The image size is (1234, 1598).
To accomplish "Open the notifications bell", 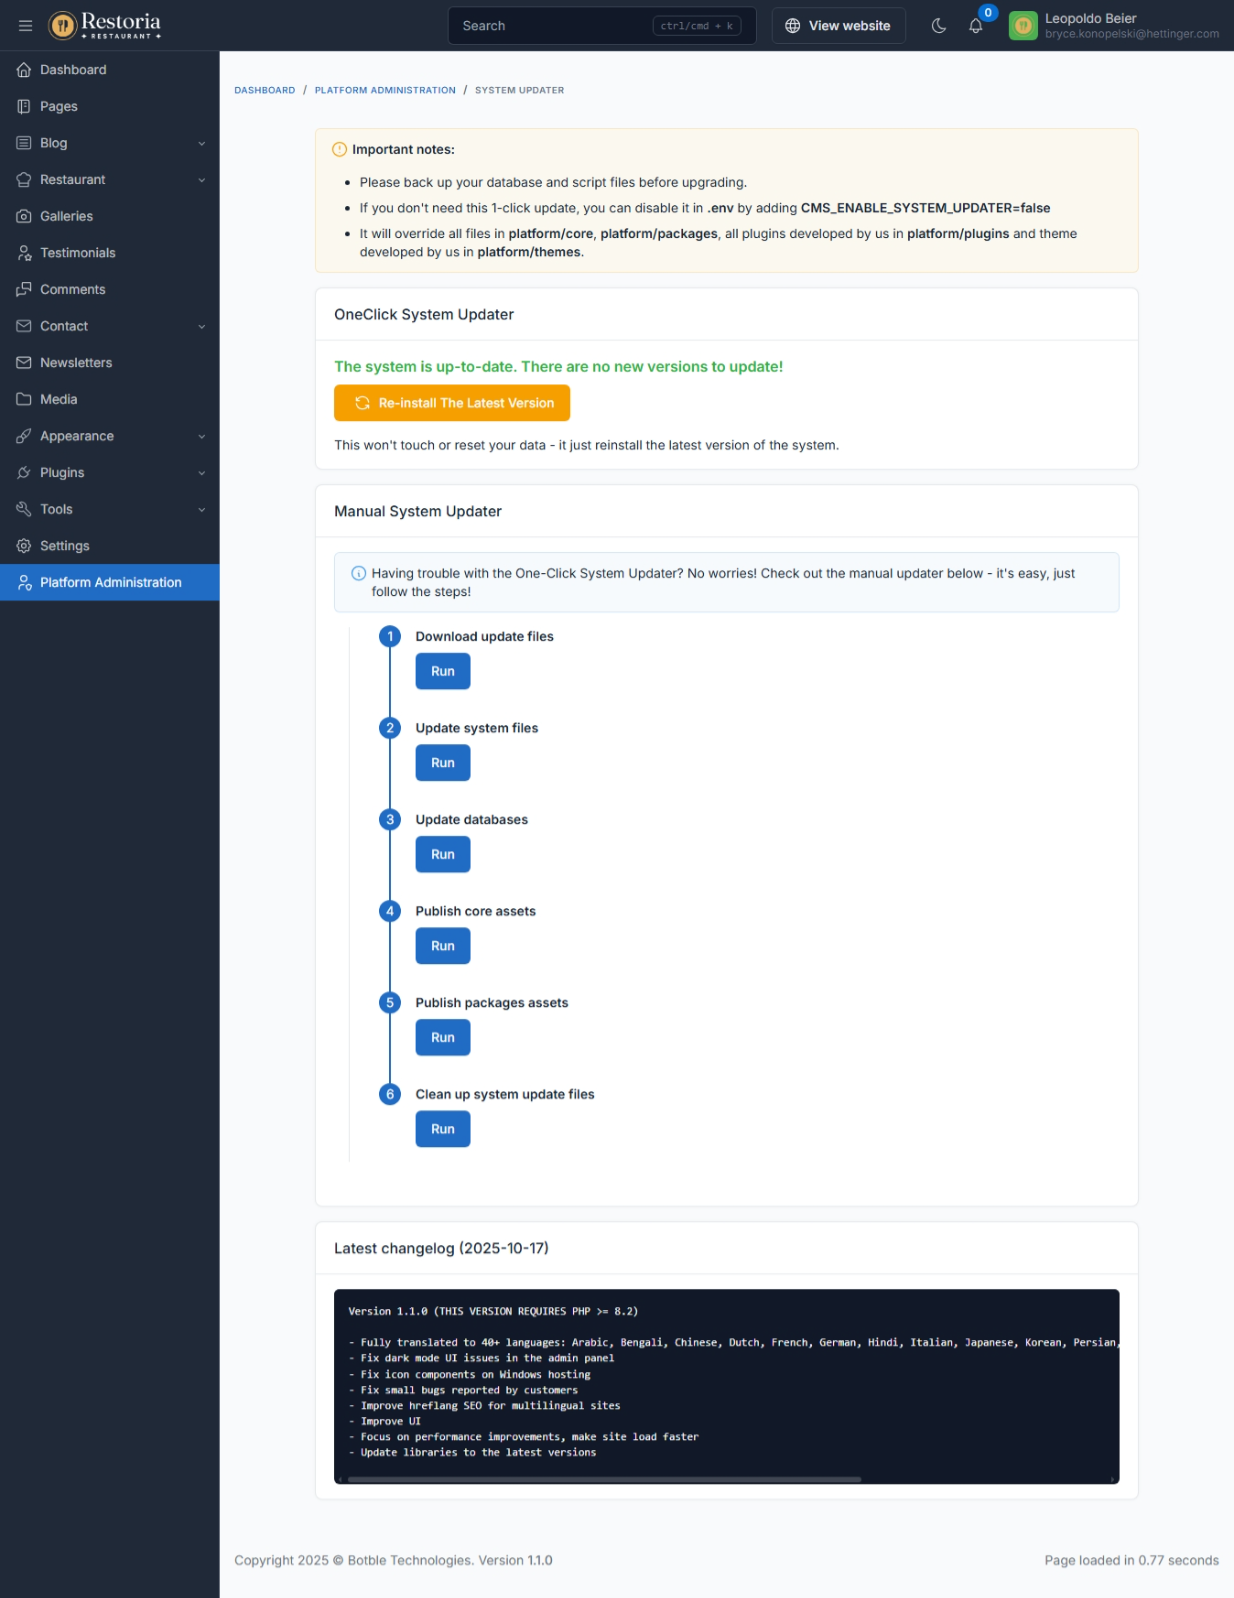I will pos(975,26).
